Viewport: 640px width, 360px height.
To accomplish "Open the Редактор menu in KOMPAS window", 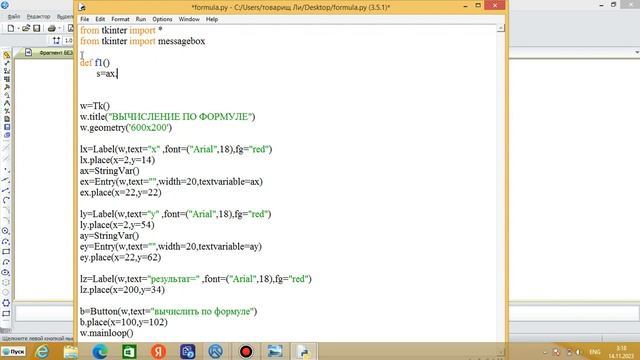I will pyautogui.click(x=38, y=17).
